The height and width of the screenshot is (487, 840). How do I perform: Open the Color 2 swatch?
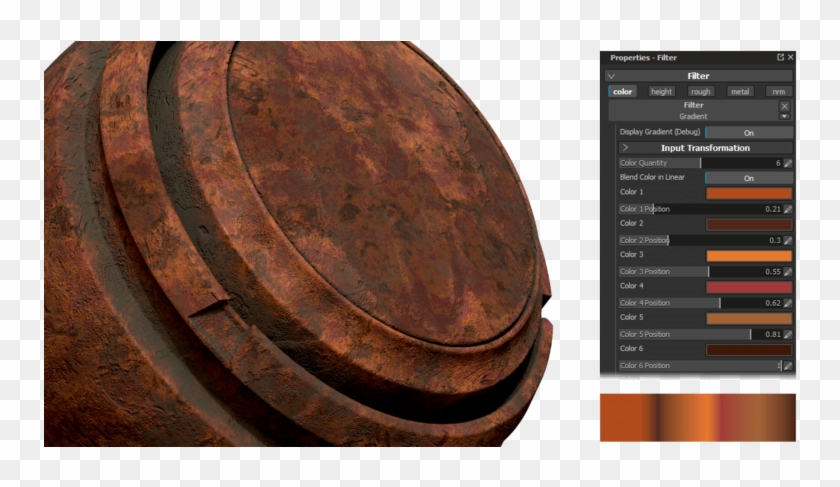click(x=749, y=224)
